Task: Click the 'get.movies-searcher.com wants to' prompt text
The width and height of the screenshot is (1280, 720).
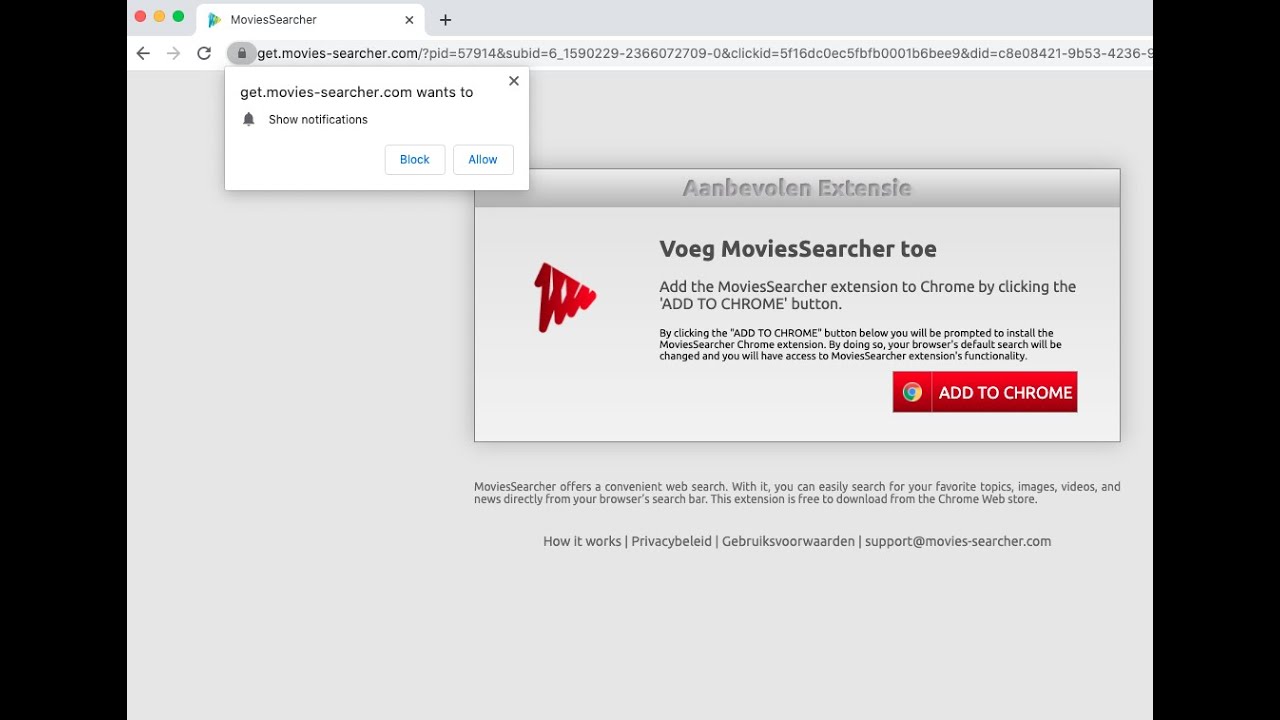Action: pyautogui.click(x=357, y=92)
